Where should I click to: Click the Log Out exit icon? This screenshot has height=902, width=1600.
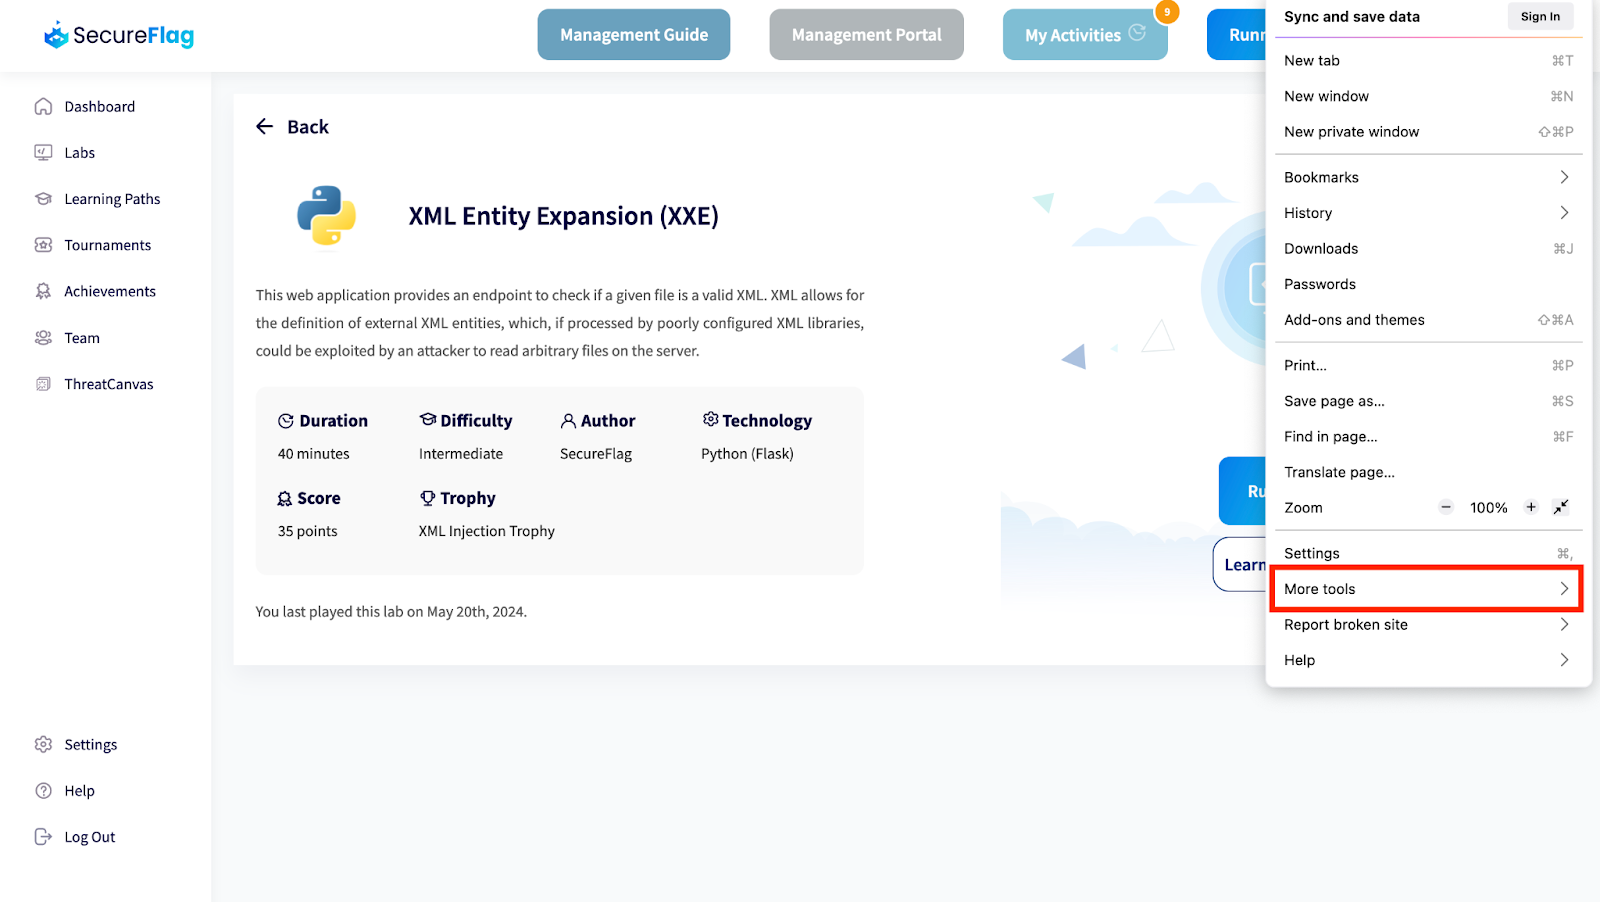click(43, 836)
